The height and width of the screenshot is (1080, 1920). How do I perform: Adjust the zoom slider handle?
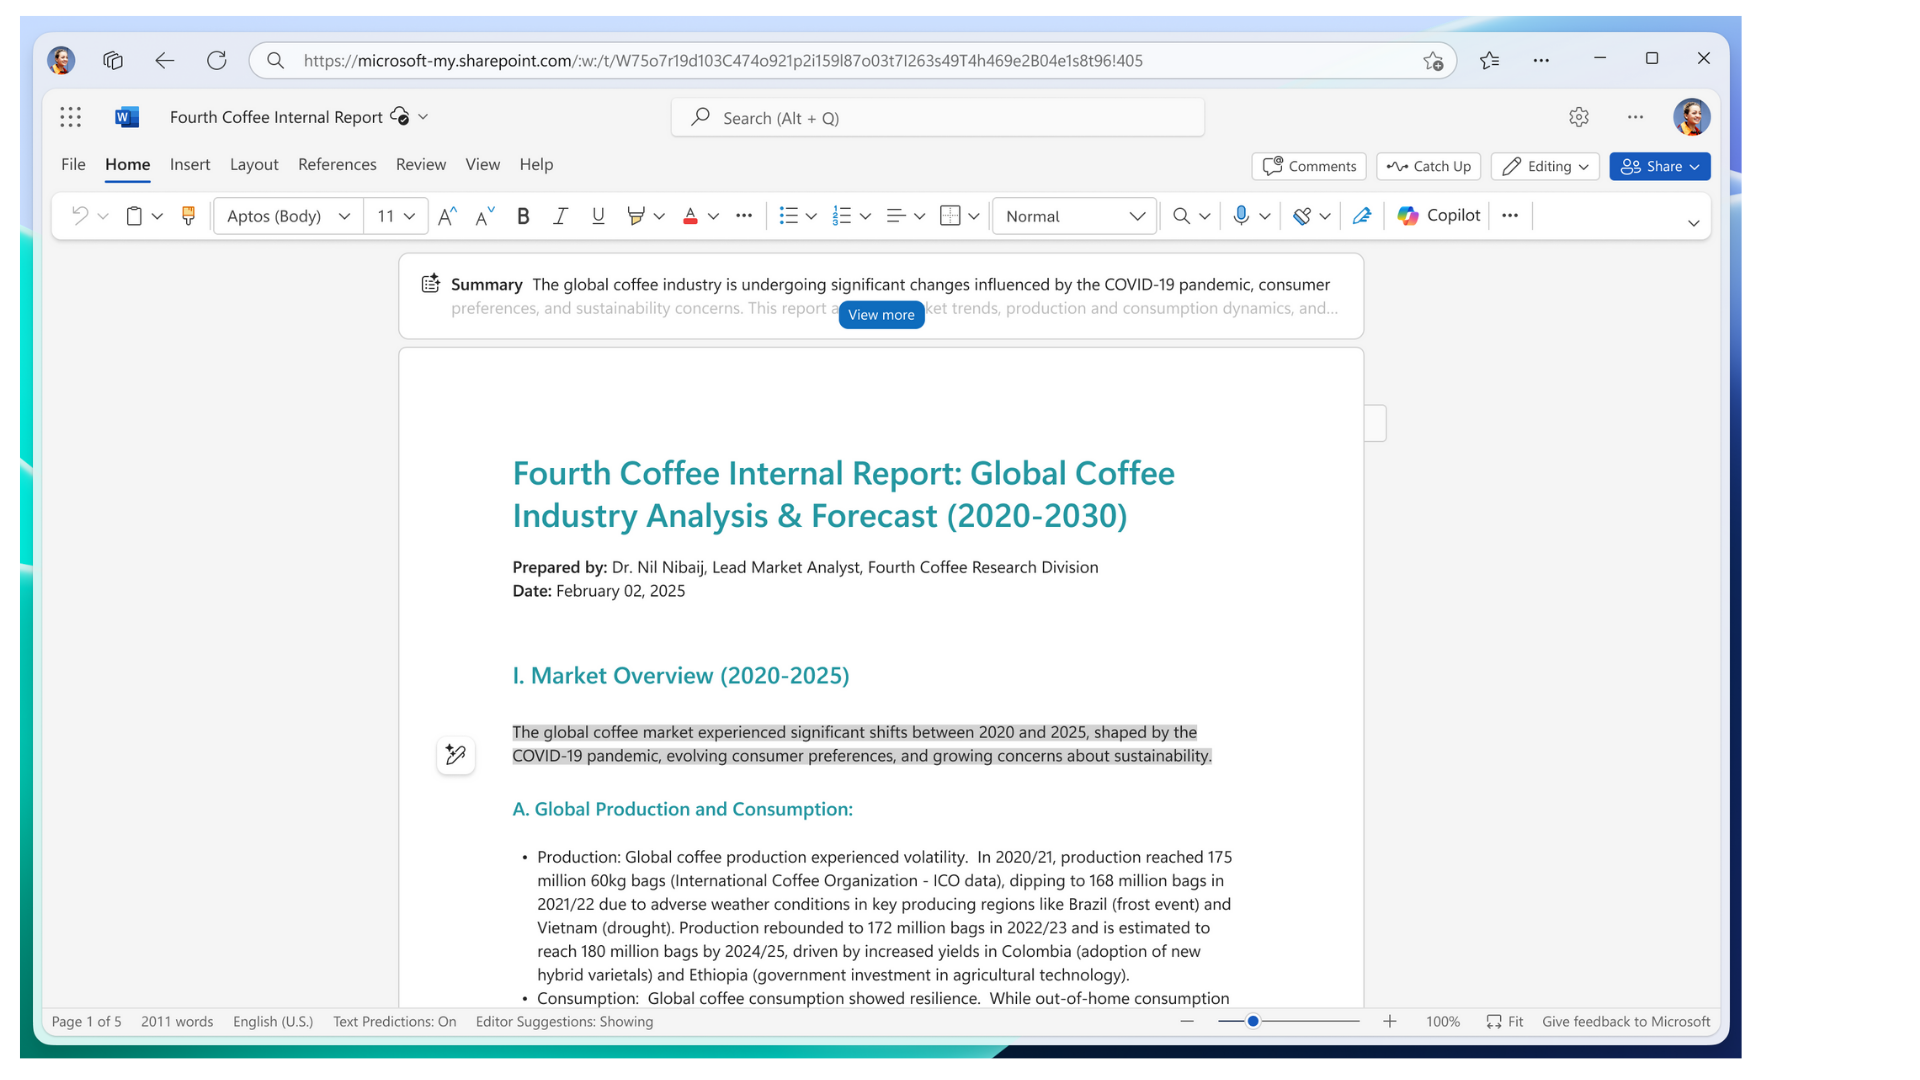click(x=1252, y=1022)
